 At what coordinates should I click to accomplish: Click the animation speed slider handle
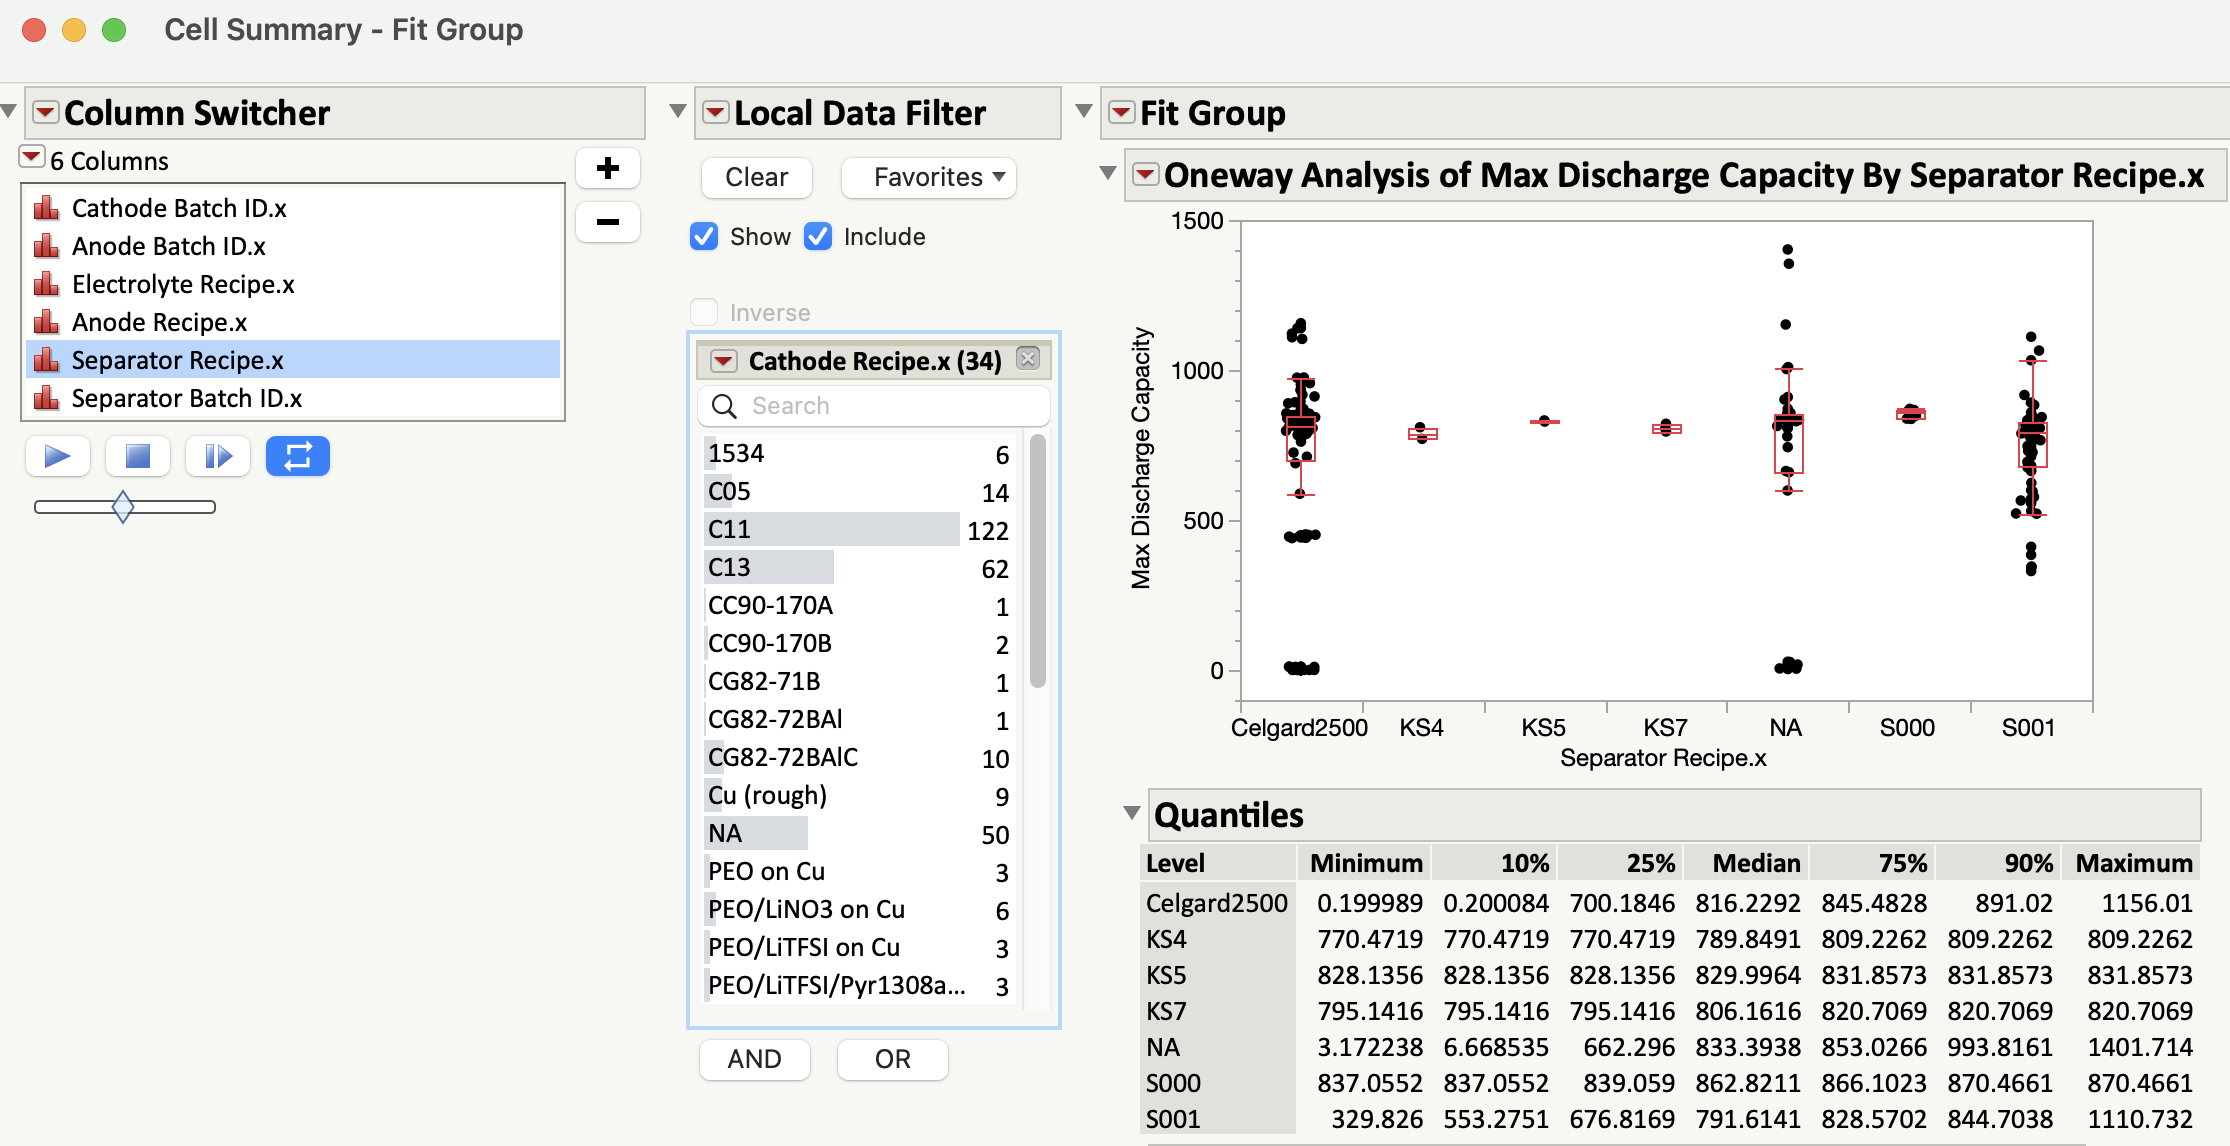[123, 507]
